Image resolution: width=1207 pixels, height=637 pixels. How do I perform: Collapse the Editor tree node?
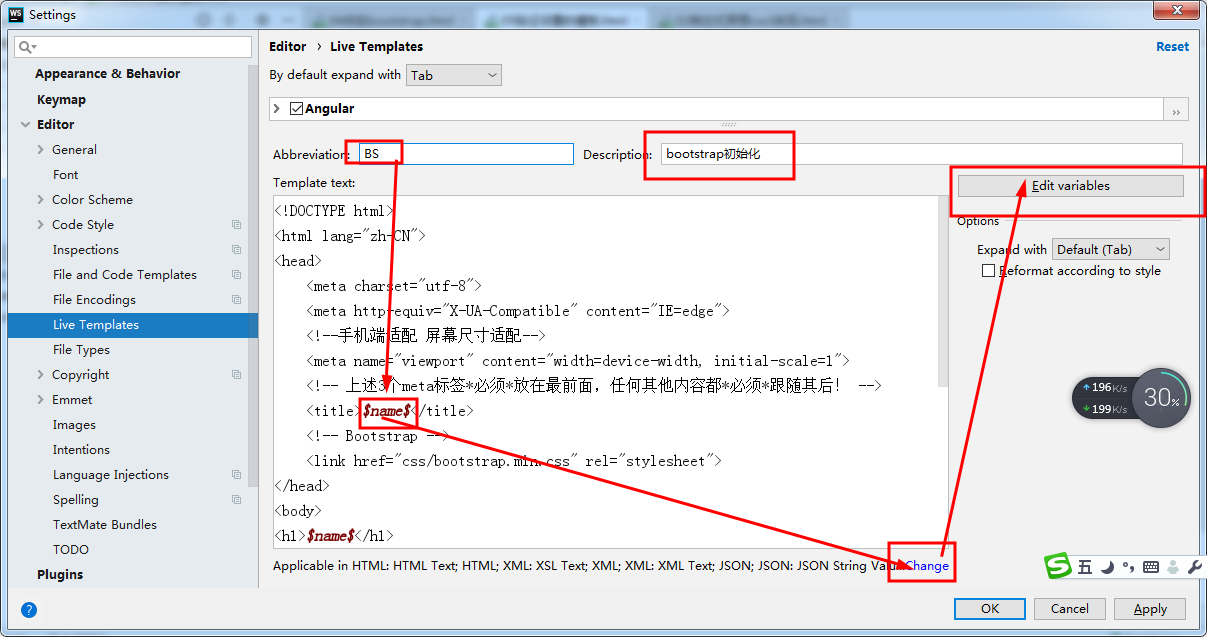tap(25, 125)
